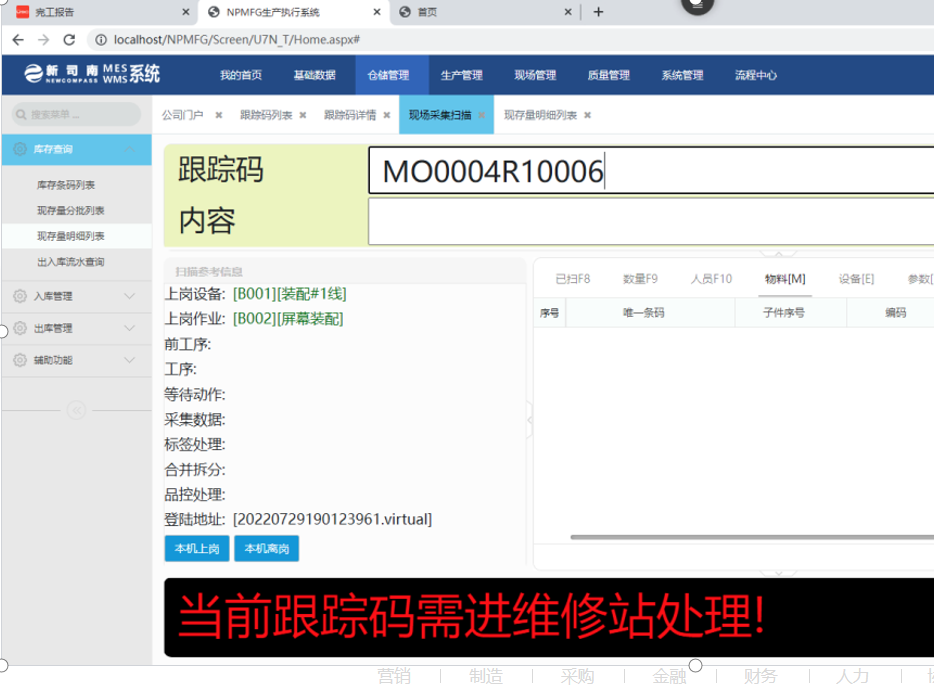The width and height of the screenshot is (934, 685).
Task: Switch to the 物料[M] tab
Action: coord(784,279)
